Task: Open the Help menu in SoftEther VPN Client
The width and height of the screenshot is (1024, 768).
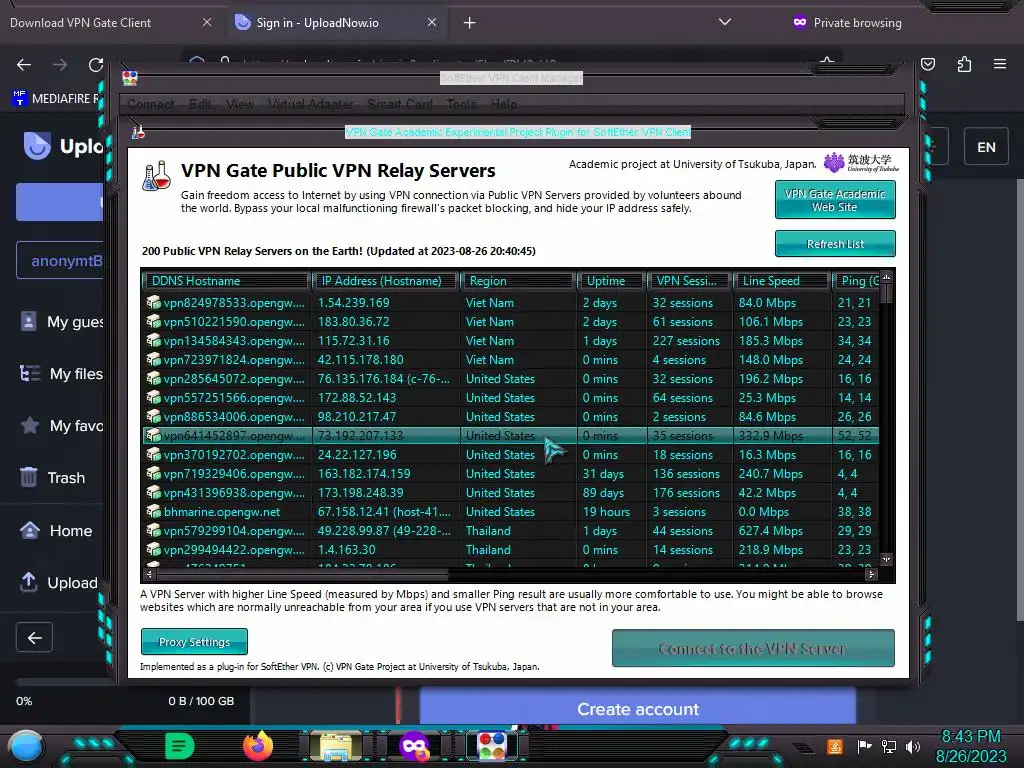Action: coord(504,104)
